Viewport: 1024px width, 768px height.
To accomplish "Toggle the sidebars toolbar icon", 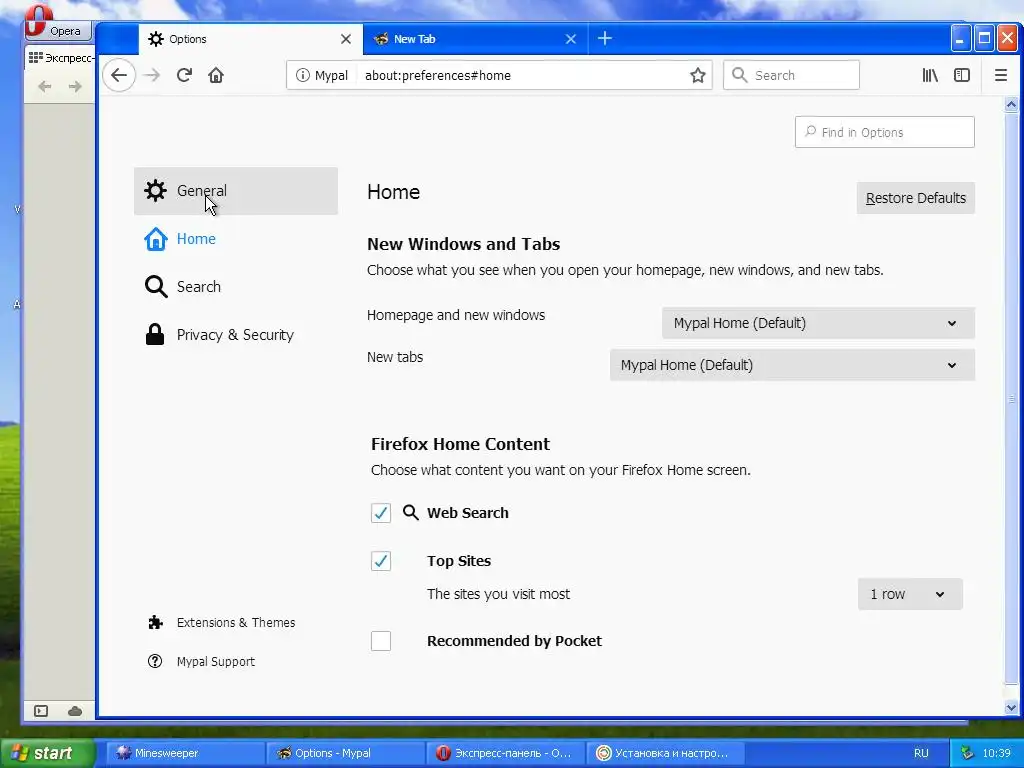I will [962, 75].
